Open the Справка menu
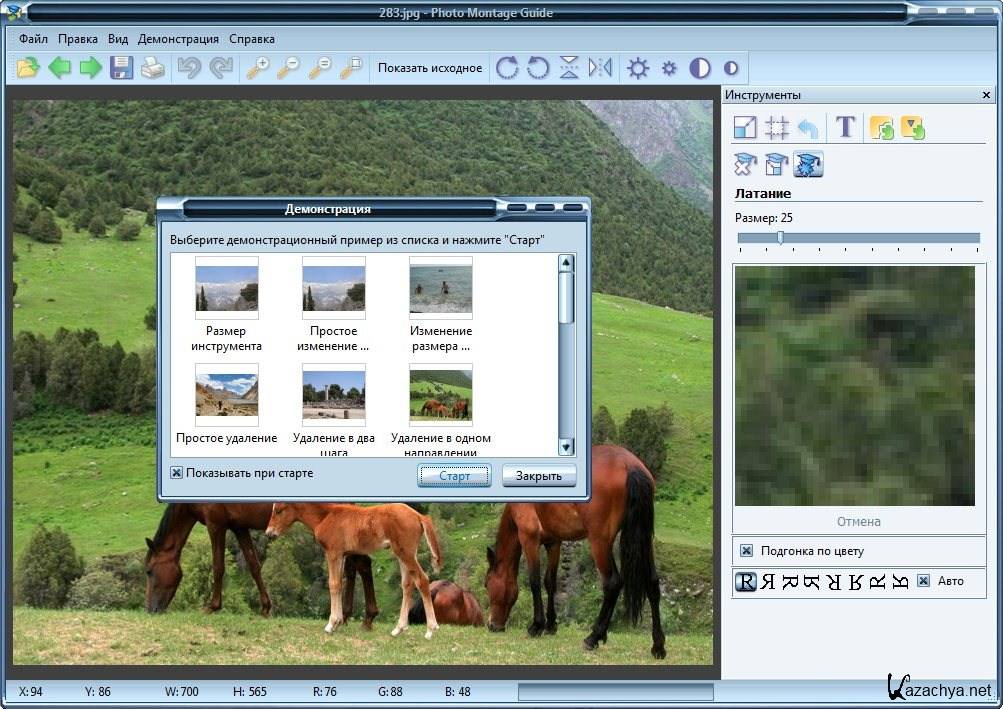Screen dimensions: 1003x709 click(x=252, y=39)
